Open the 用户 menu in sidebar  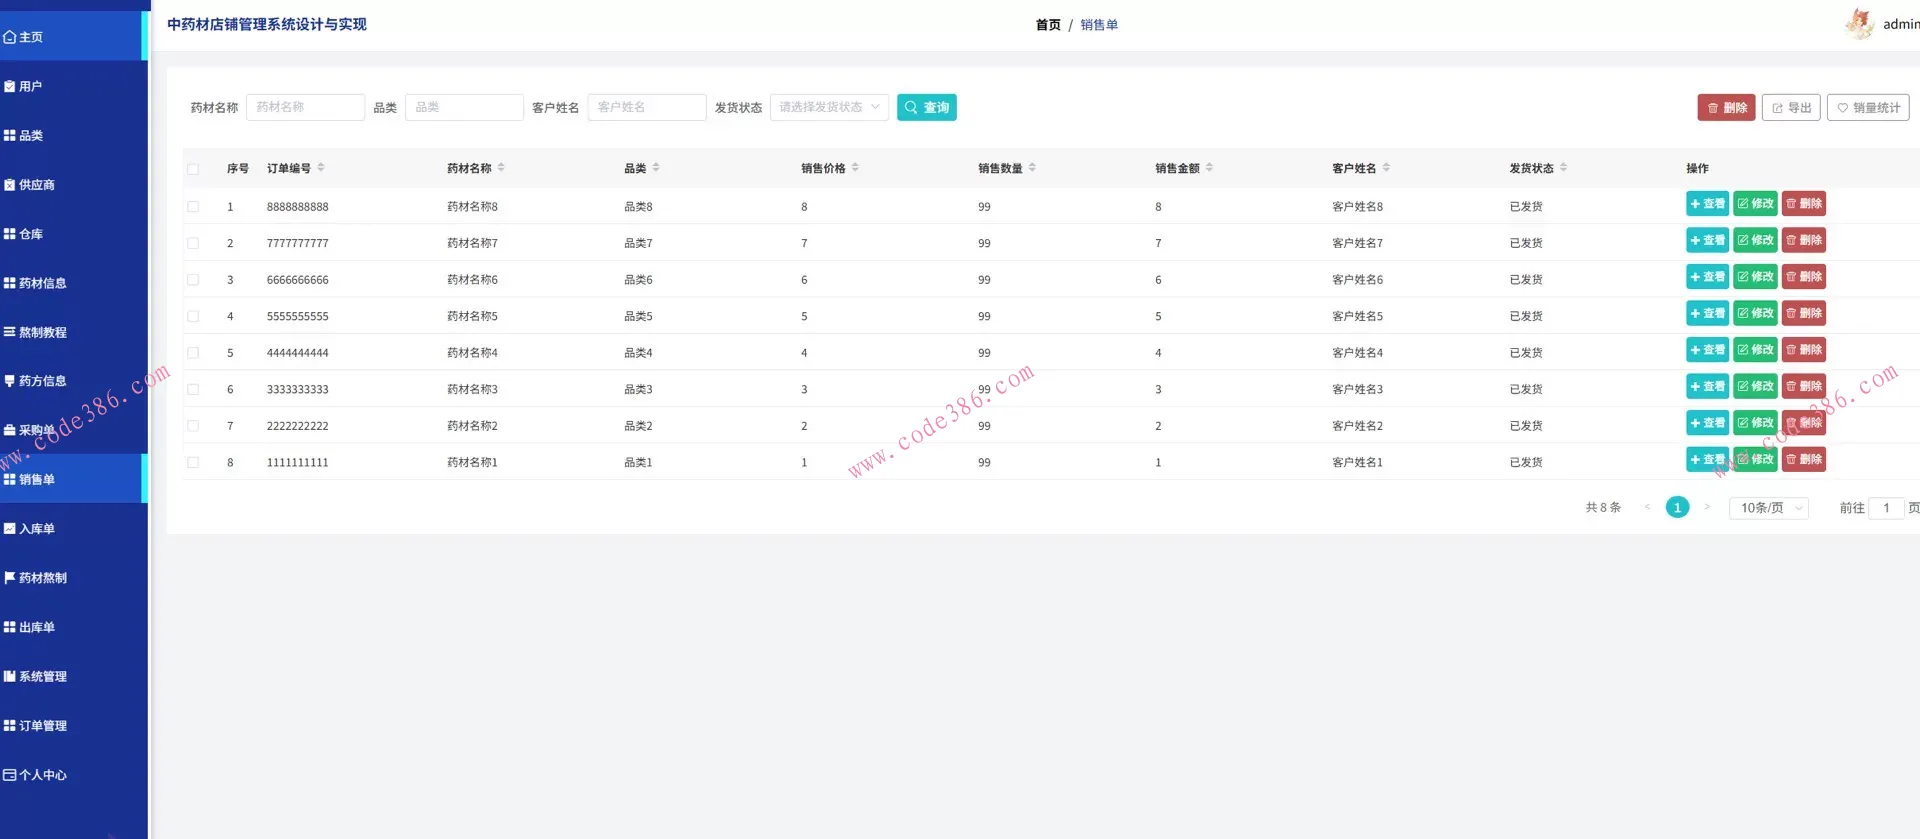pos(72,86)
